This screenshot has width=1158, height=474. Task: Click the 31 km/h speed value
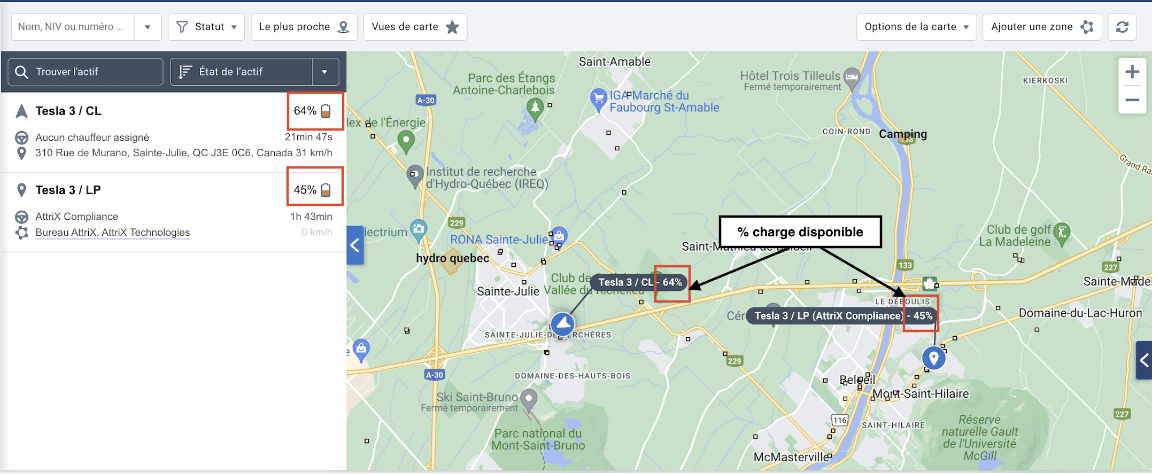pos(314,154)
